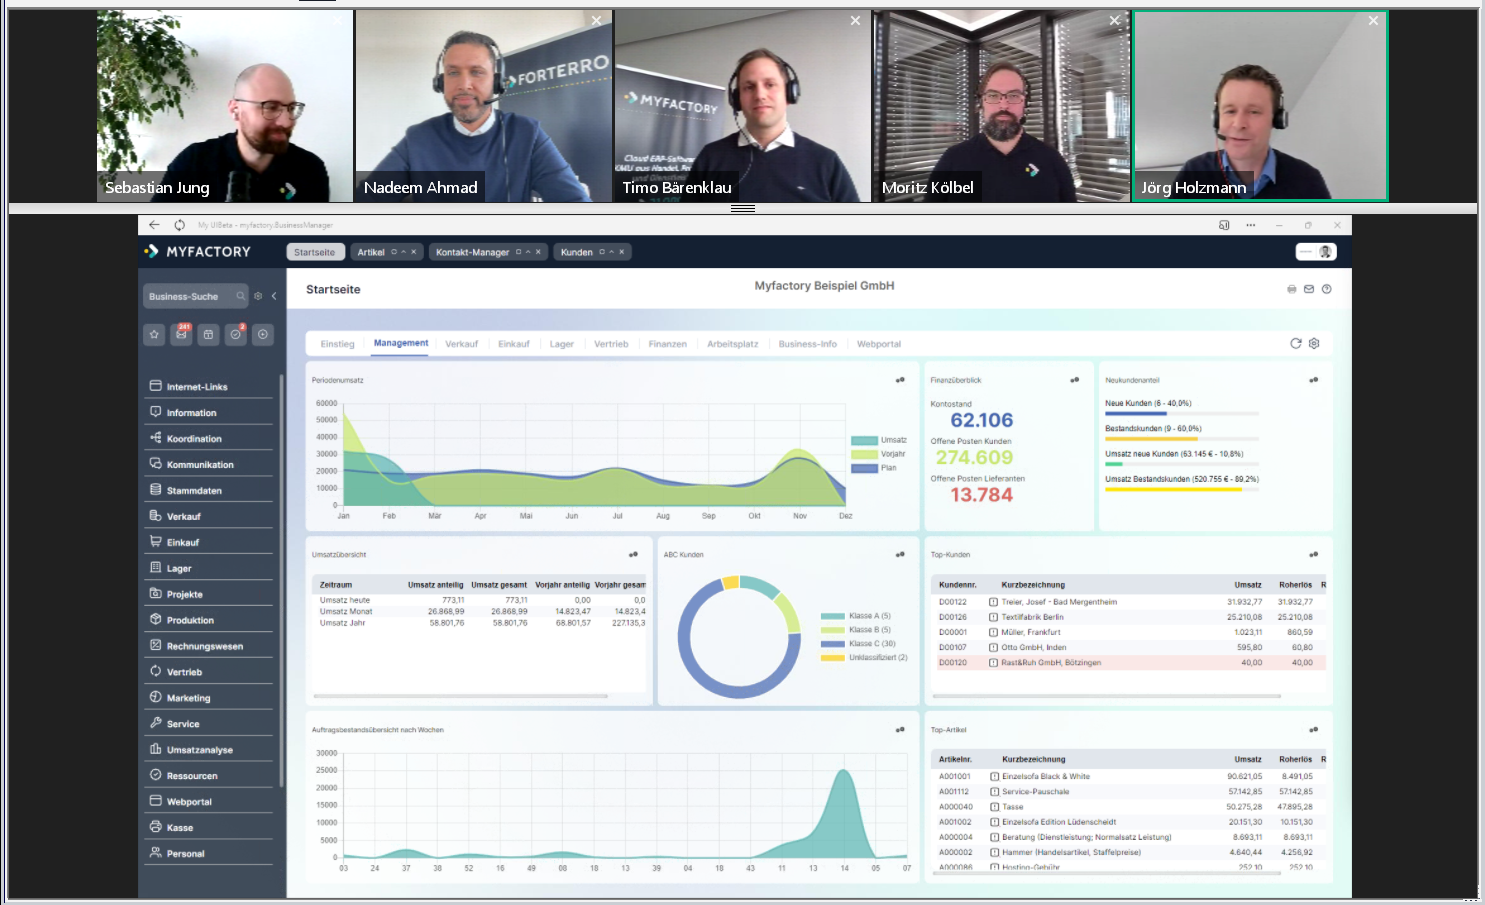The height and width of the screenshot is (905, 1485).
Task: Open favorites with the star icon
Action: pyautogui.click(x=154, y=335)
